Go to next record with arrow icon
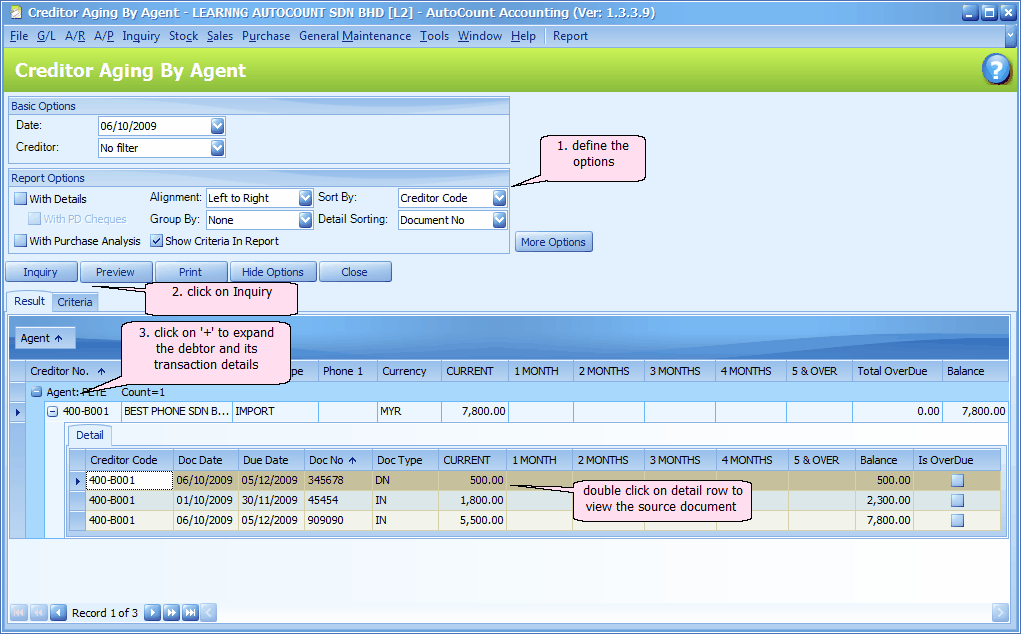Screen dimensions: 1021x634 pyautogui.click(x=152, y=612)
